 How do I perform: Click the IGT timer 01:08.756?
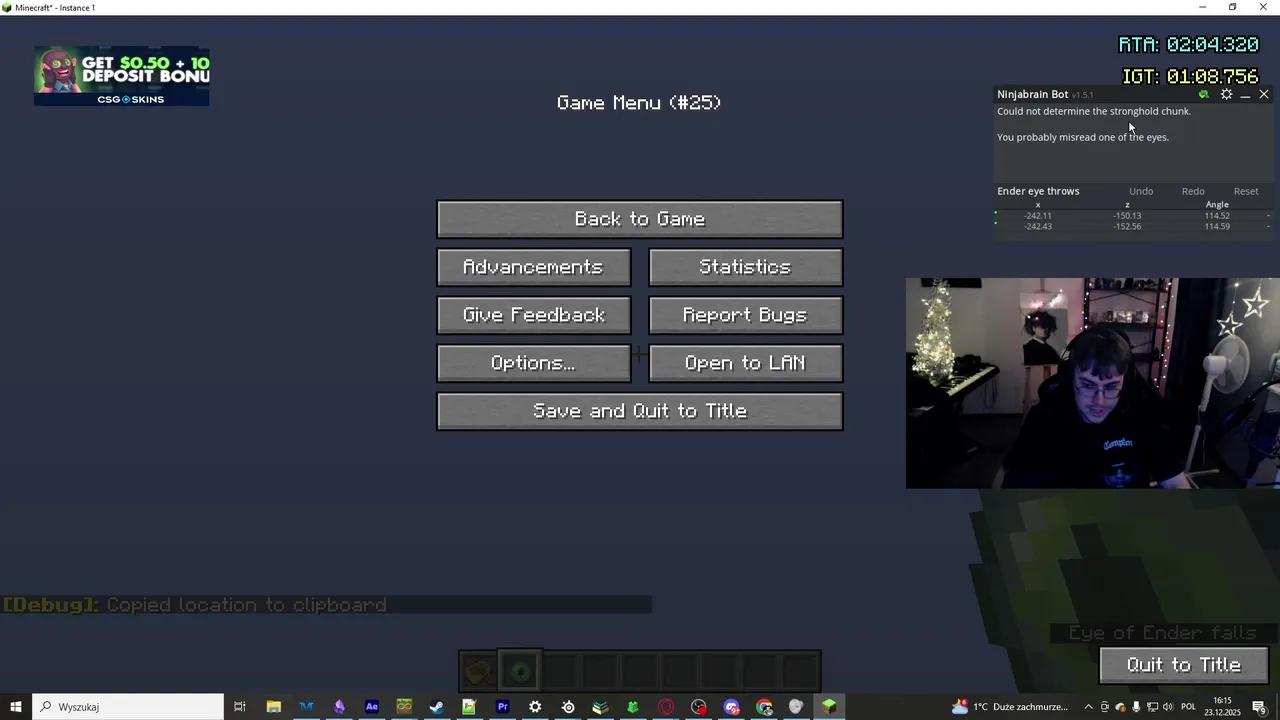tap(1190, 77)
